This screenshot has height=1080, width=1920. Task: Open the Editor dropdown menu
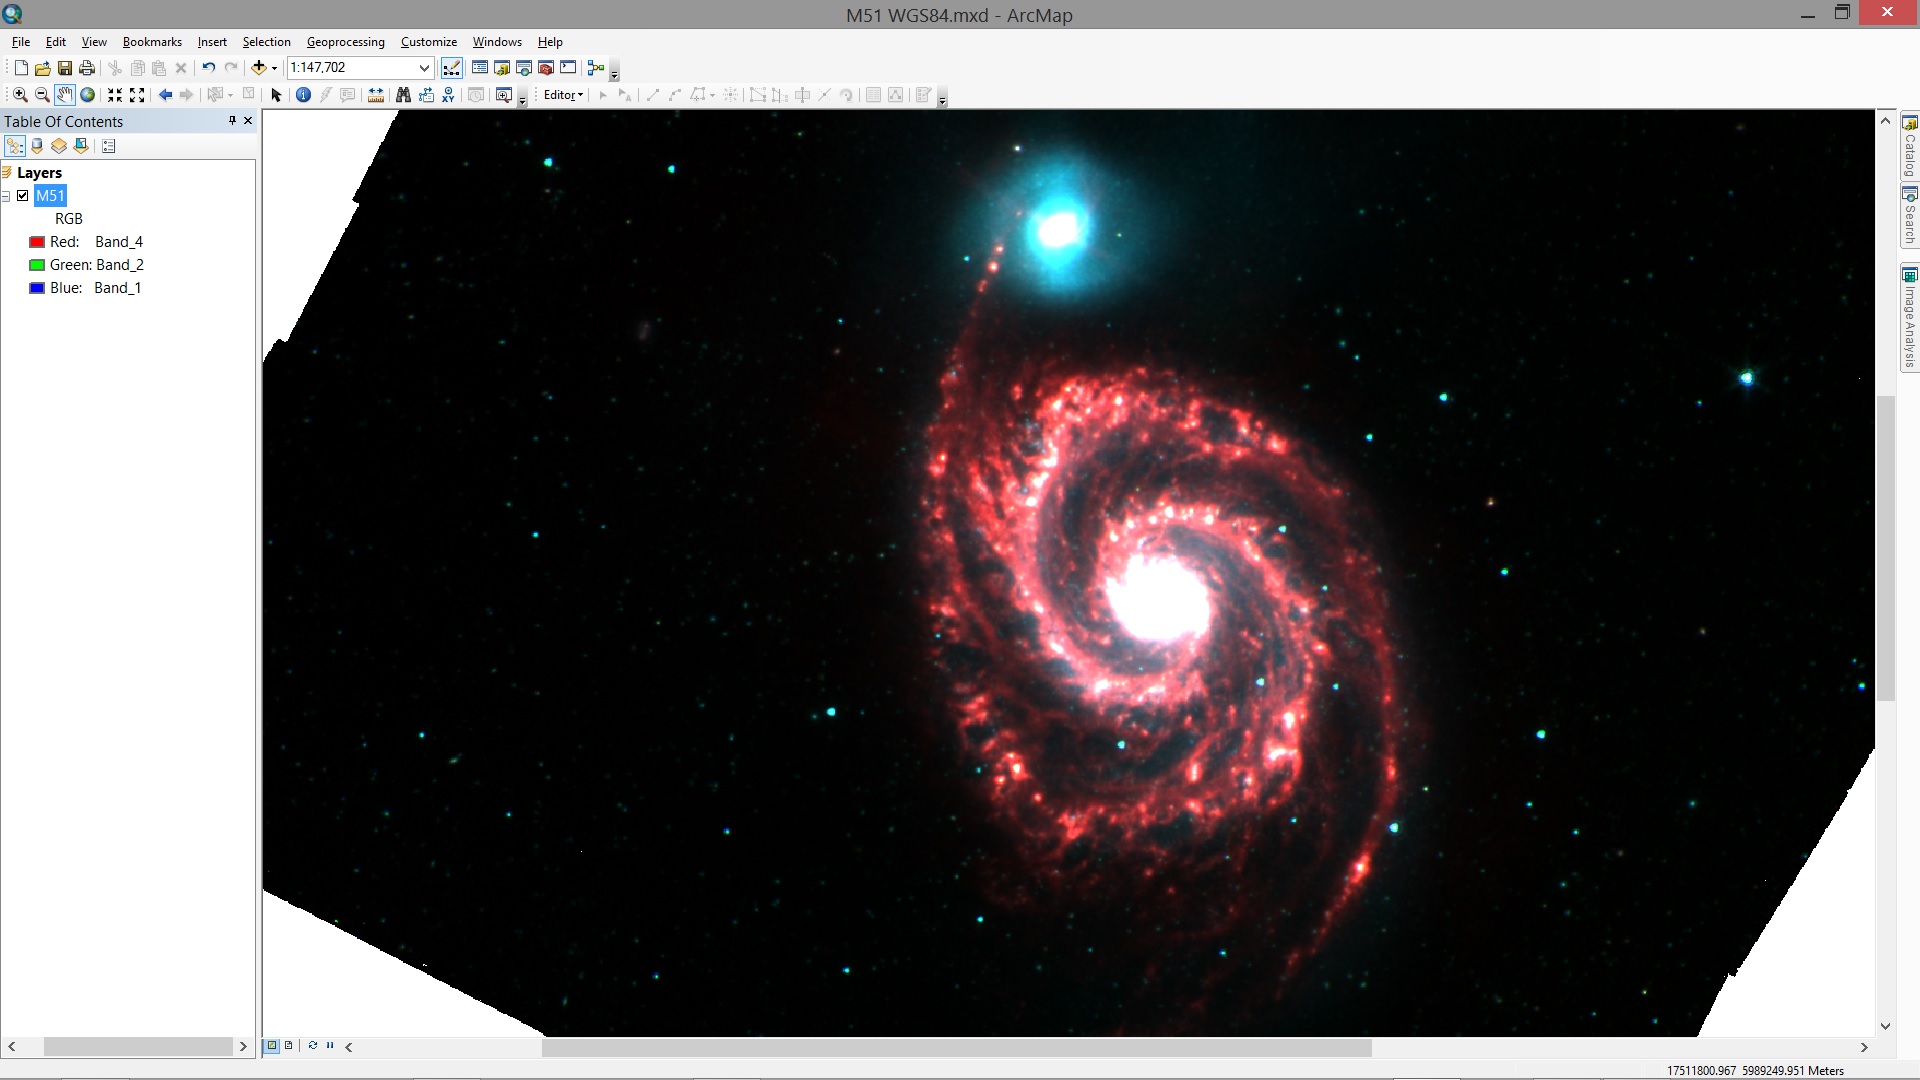[x=562, y=94]
